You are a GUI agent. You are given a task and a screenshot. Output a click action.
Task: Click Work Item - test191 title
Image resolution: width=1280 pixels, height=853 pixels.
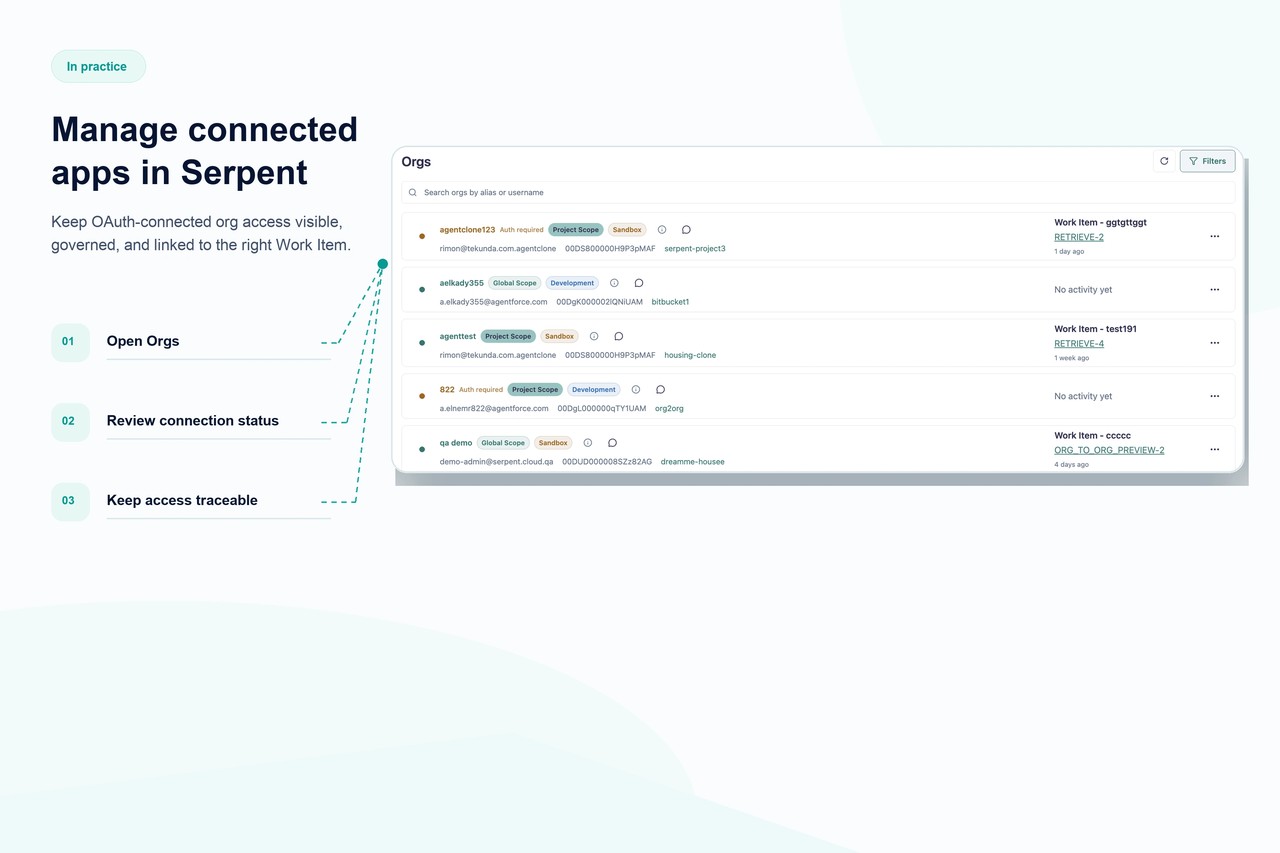tap(1095, 328)
